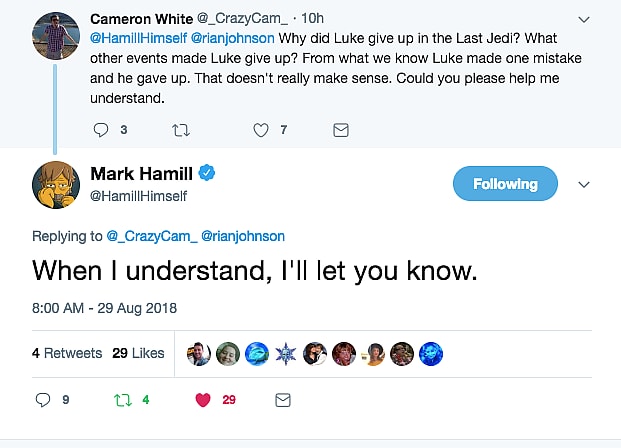View the list of 4 Retweets
The height and width of the screenshot is (448, 621).
click(67, 353)
